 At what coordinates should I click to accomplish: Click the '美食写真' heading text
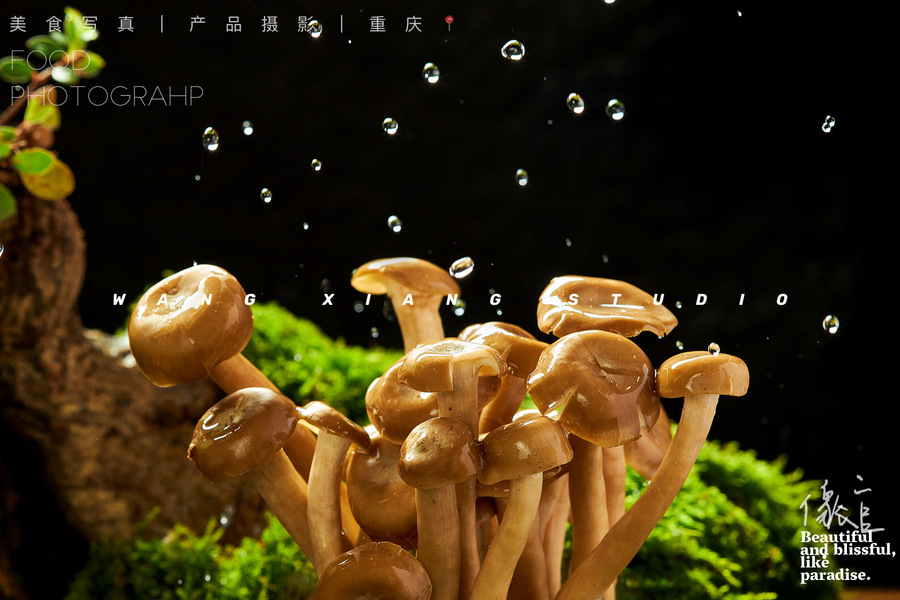point(72,24)
